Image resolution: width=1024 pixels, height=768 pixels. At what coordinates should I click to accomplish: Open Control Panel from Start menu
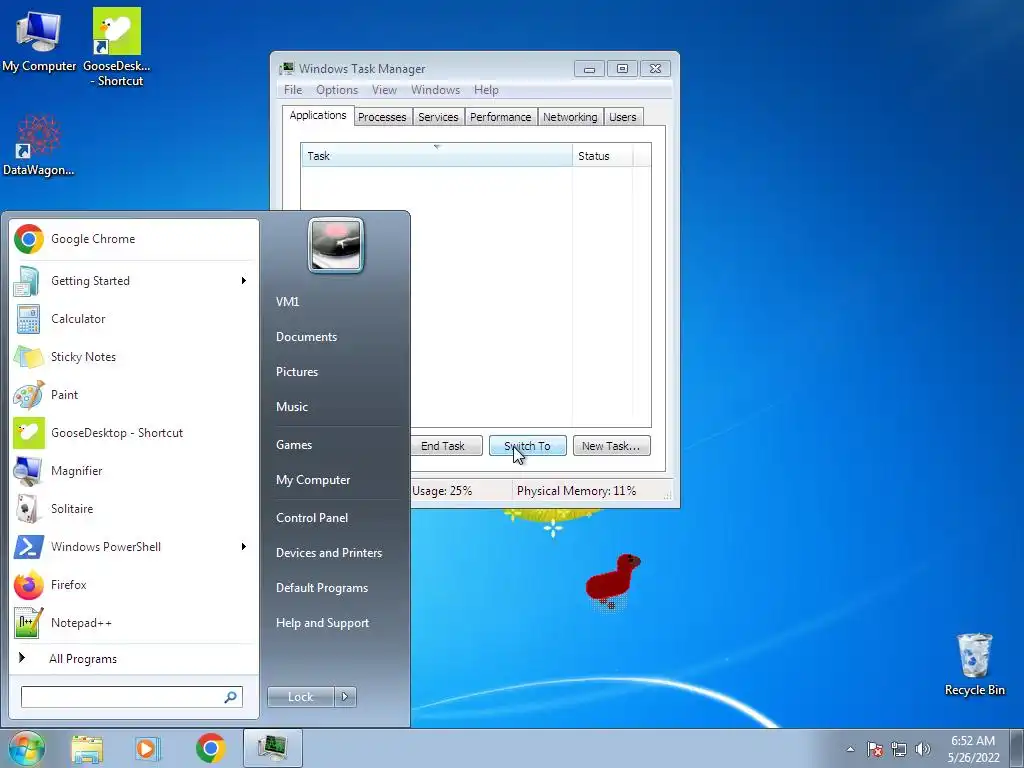click(312, 518)
